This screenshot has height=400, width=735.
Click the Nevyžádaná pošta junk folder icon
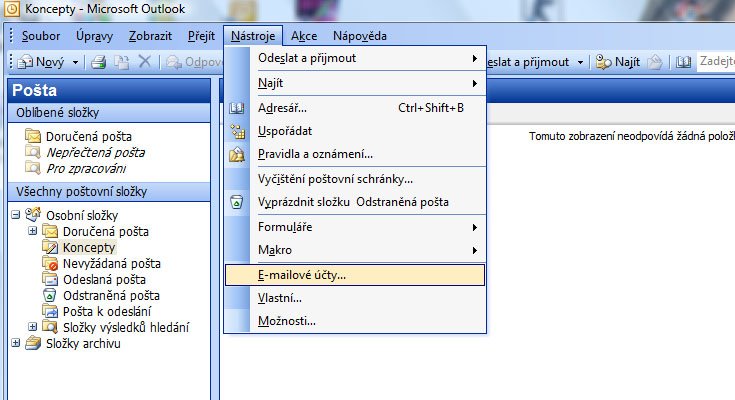50,264
